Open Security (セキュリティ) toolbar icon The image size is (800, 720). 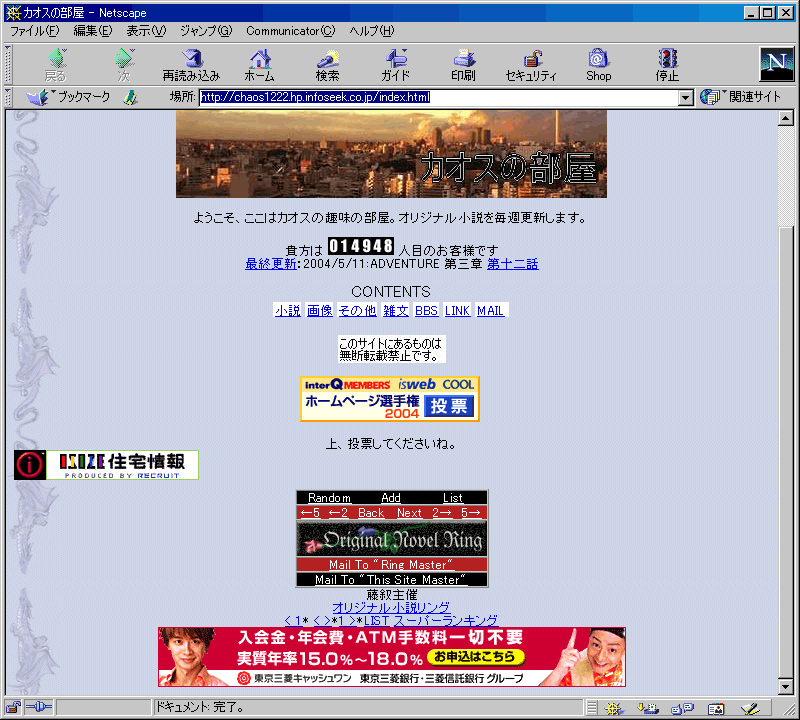tap(531, 65)
